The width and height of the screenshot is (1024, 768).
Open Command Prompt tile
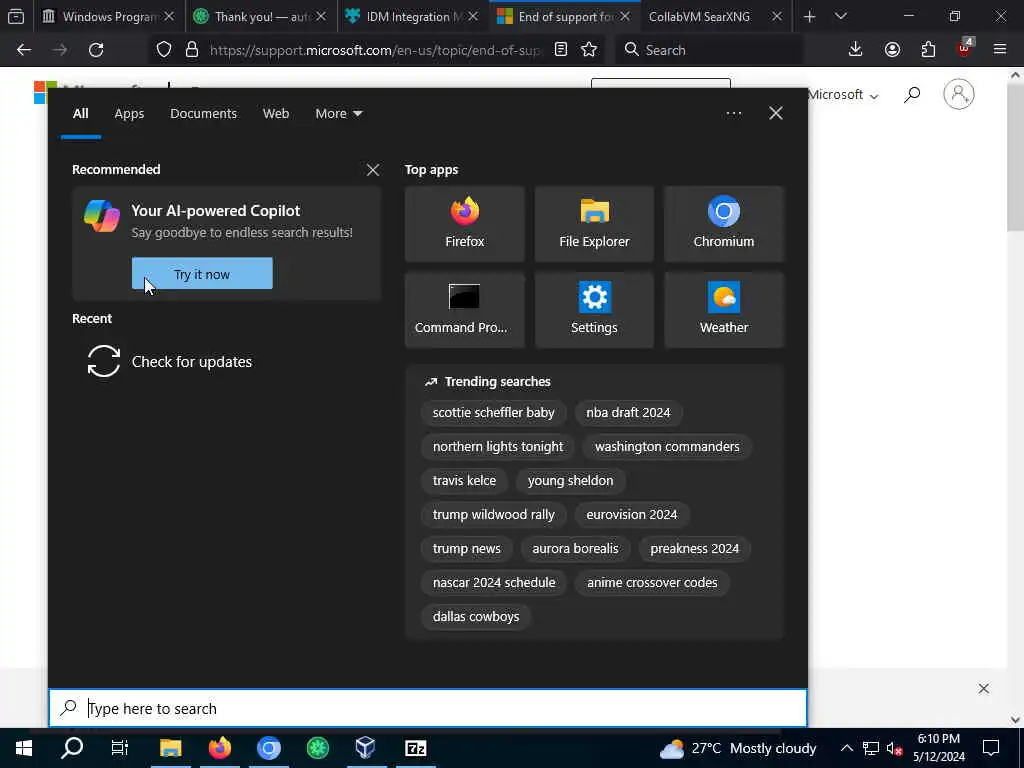coord(464,310)
